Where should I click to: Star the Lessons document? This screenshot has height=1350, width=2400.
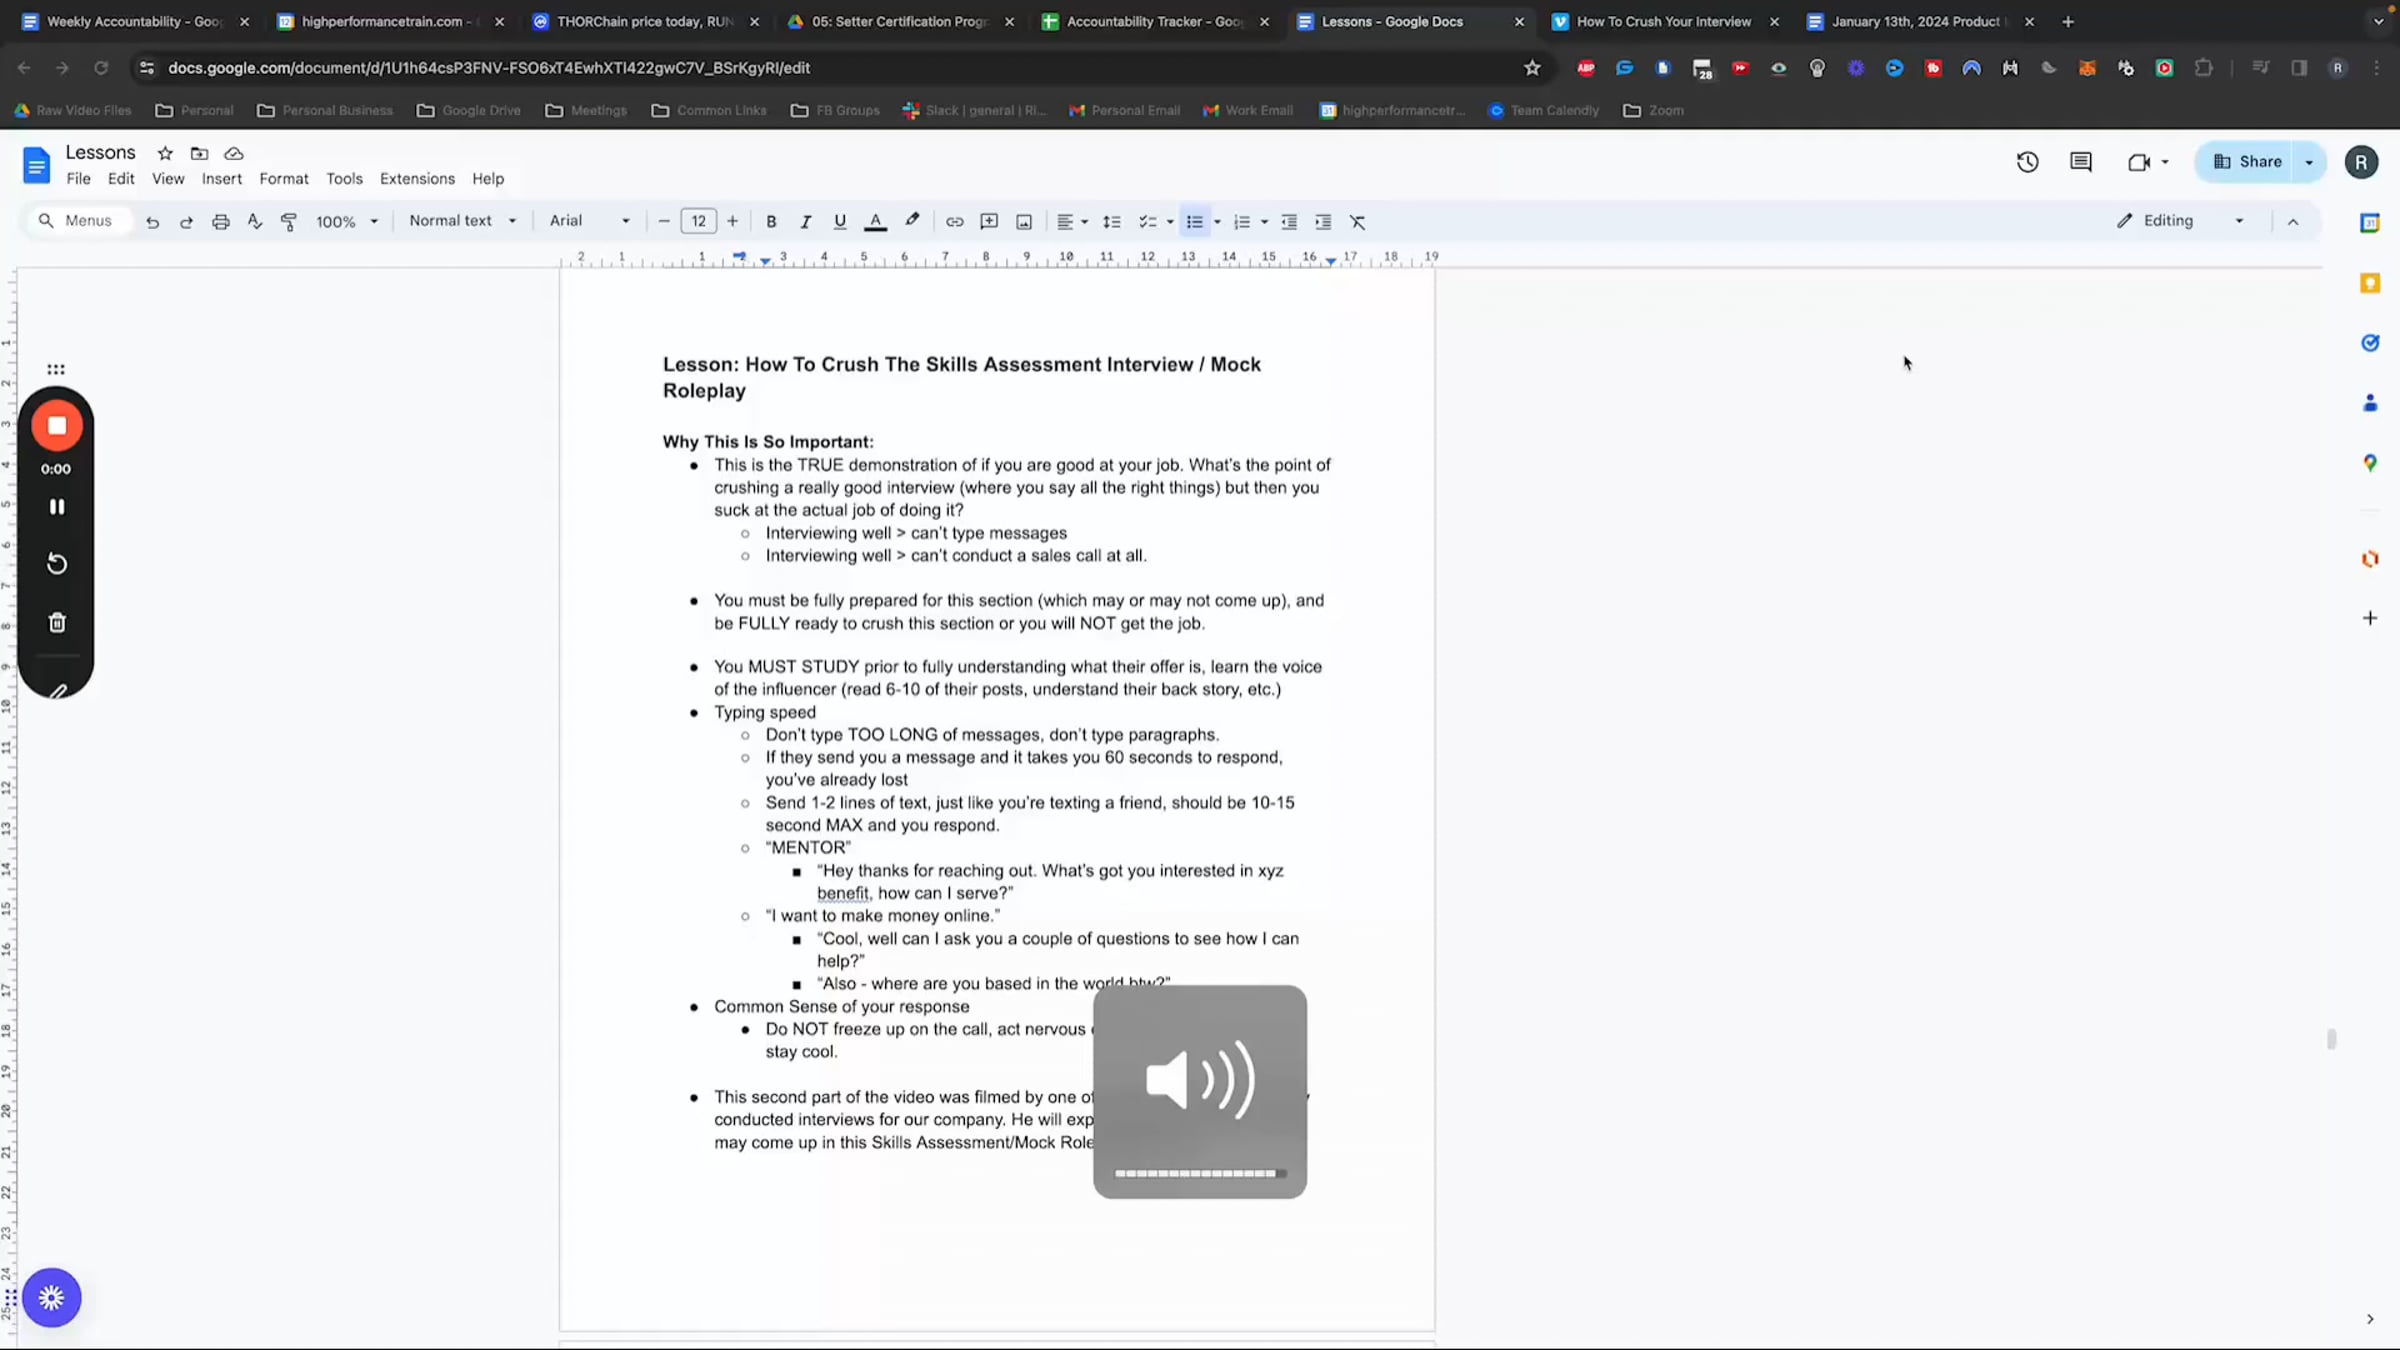click(x=165, y=153)
